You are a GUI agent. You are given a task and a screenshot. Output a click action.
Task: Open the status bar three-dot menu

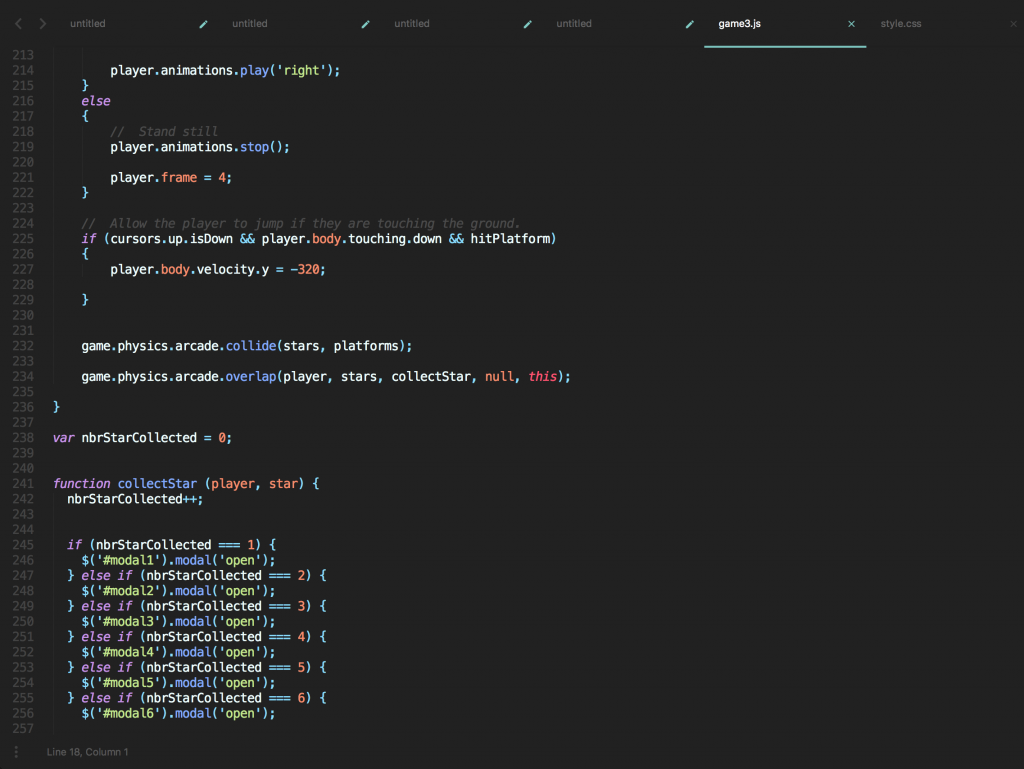(x=16, y=752)
